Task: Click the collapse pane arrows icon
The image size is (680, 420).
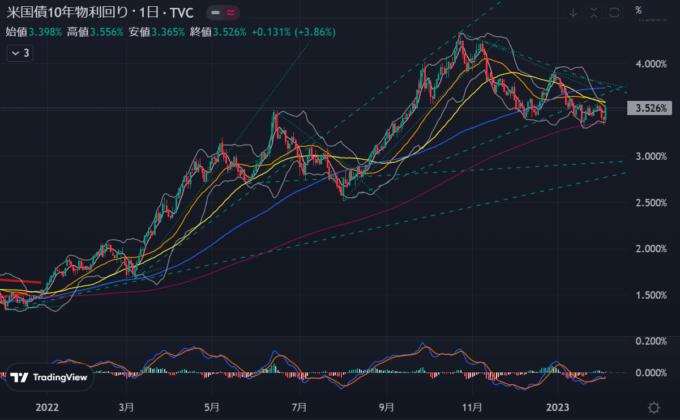Action: click(593, 14)
